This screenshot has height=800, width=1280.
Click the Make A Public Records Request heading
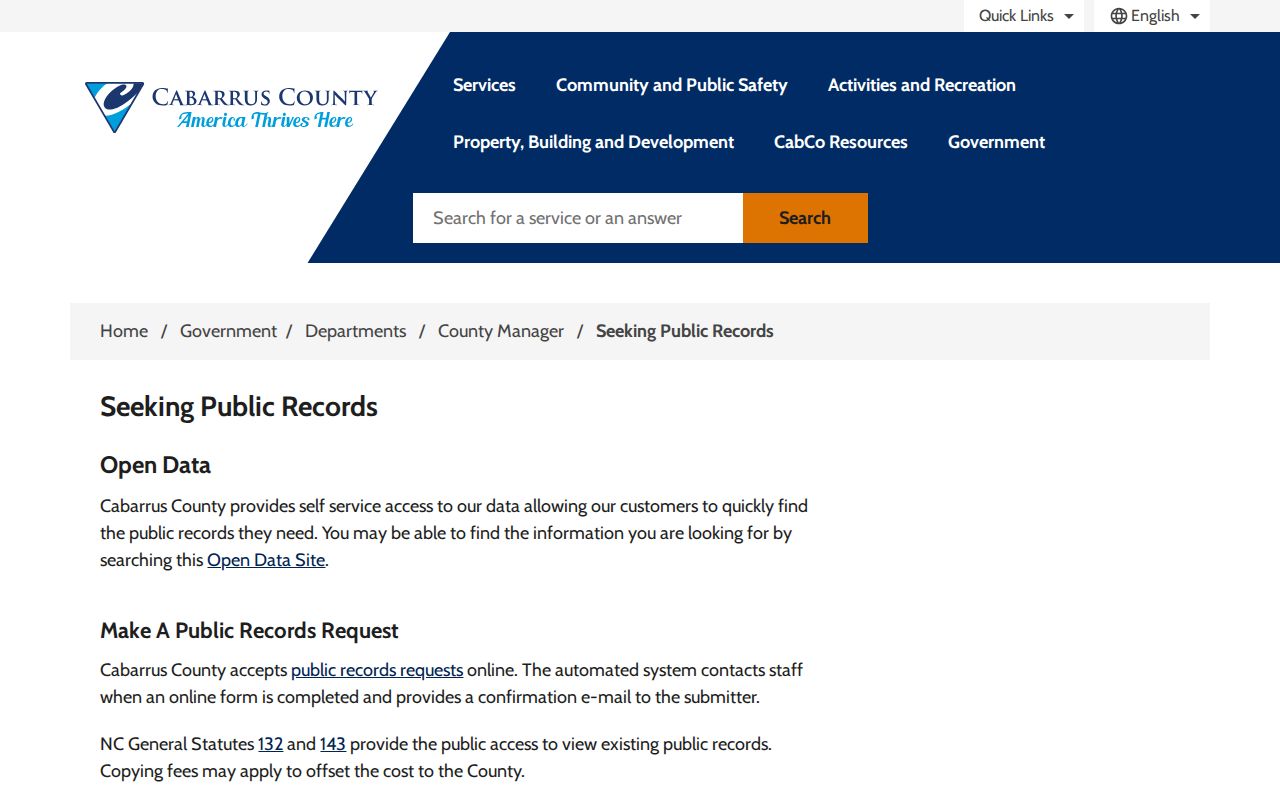coord(249,631)
